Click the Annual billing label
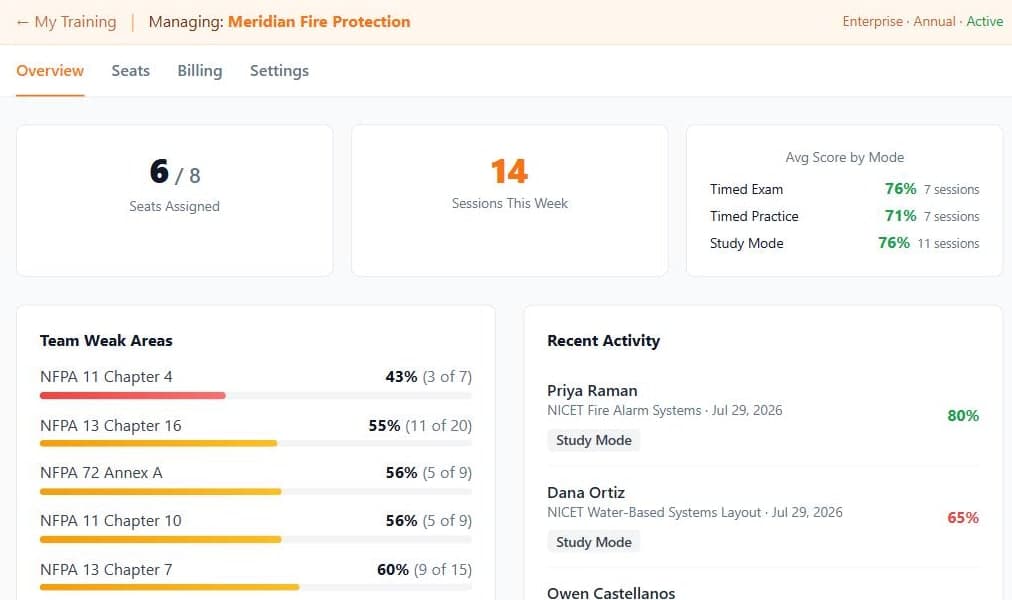 coord(934,22)
